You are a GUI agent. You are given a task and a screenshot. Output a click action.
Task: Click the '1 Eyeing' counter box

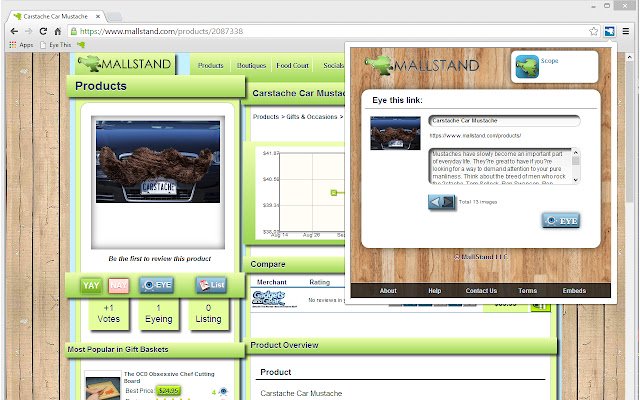pos(158,314)
